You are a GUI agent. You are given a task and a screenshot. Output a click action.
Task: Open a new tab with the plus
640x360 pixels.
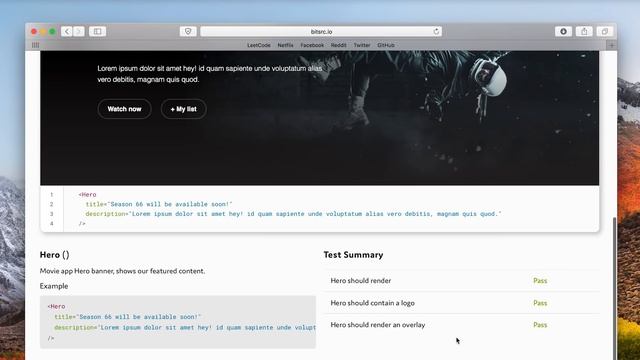tap(611, 45)
